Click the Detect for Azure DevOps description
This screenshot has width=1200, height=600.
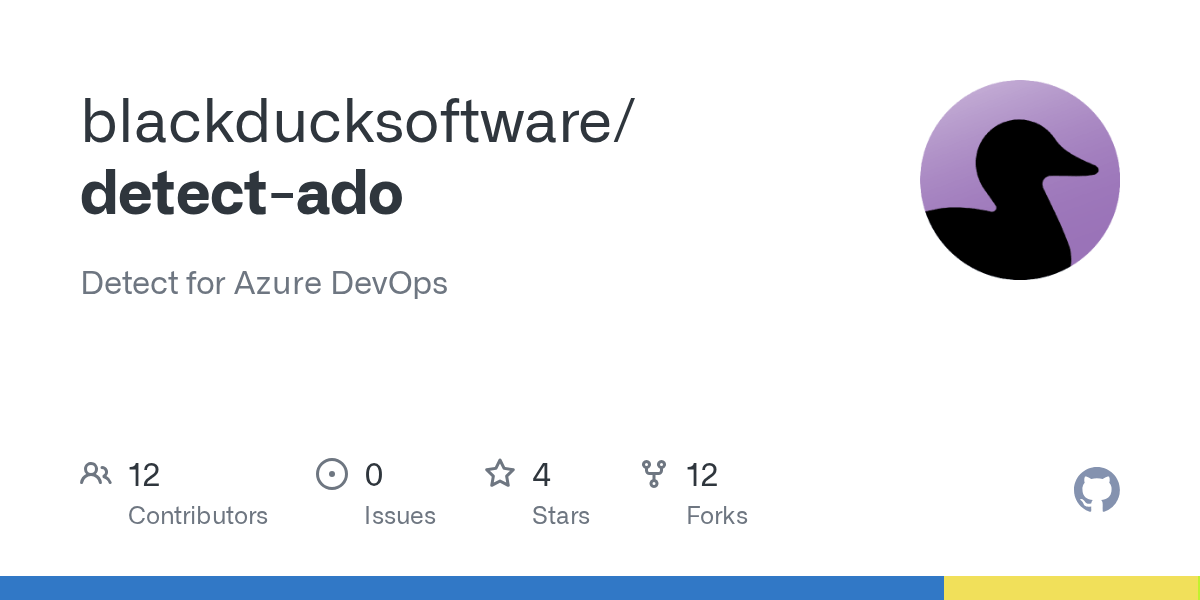264,283
